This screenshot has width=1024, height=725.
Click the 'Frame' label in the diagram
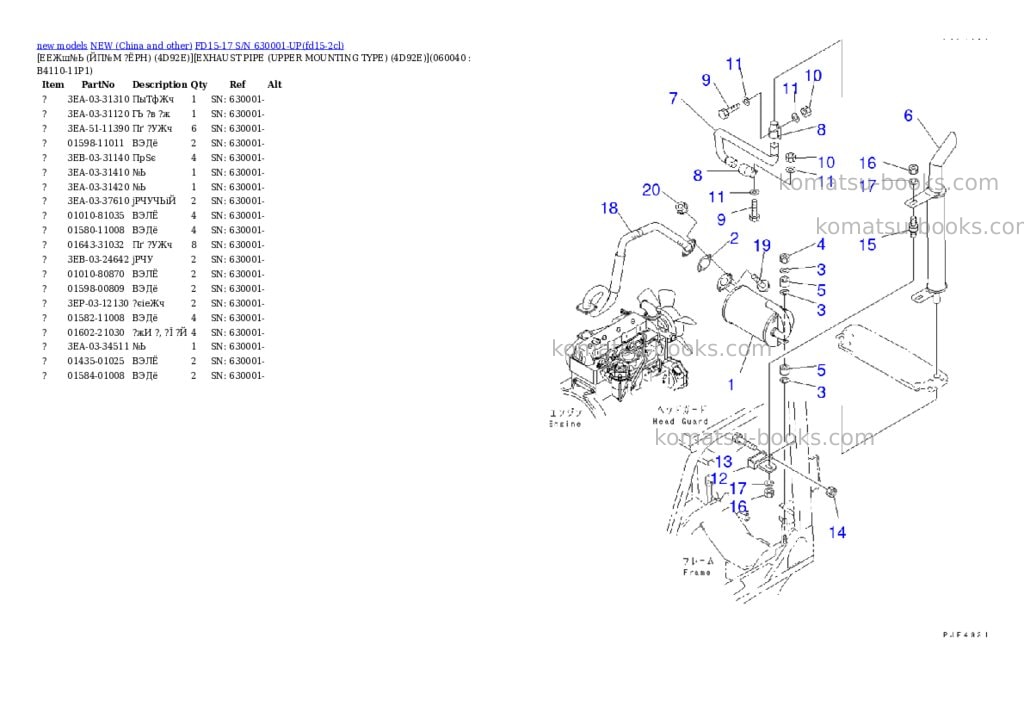point(697,572)
